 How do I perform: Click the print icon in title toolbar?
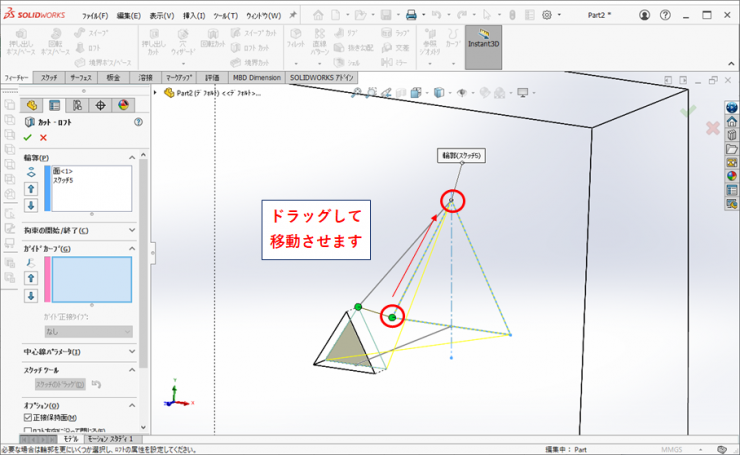(411, 15)
